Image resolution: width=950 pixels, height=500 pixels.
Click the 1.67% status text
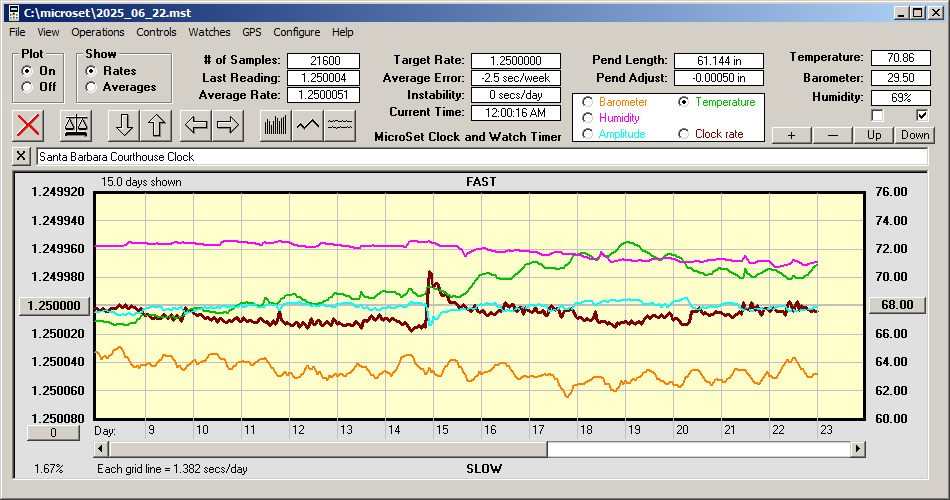coord(48,468)
